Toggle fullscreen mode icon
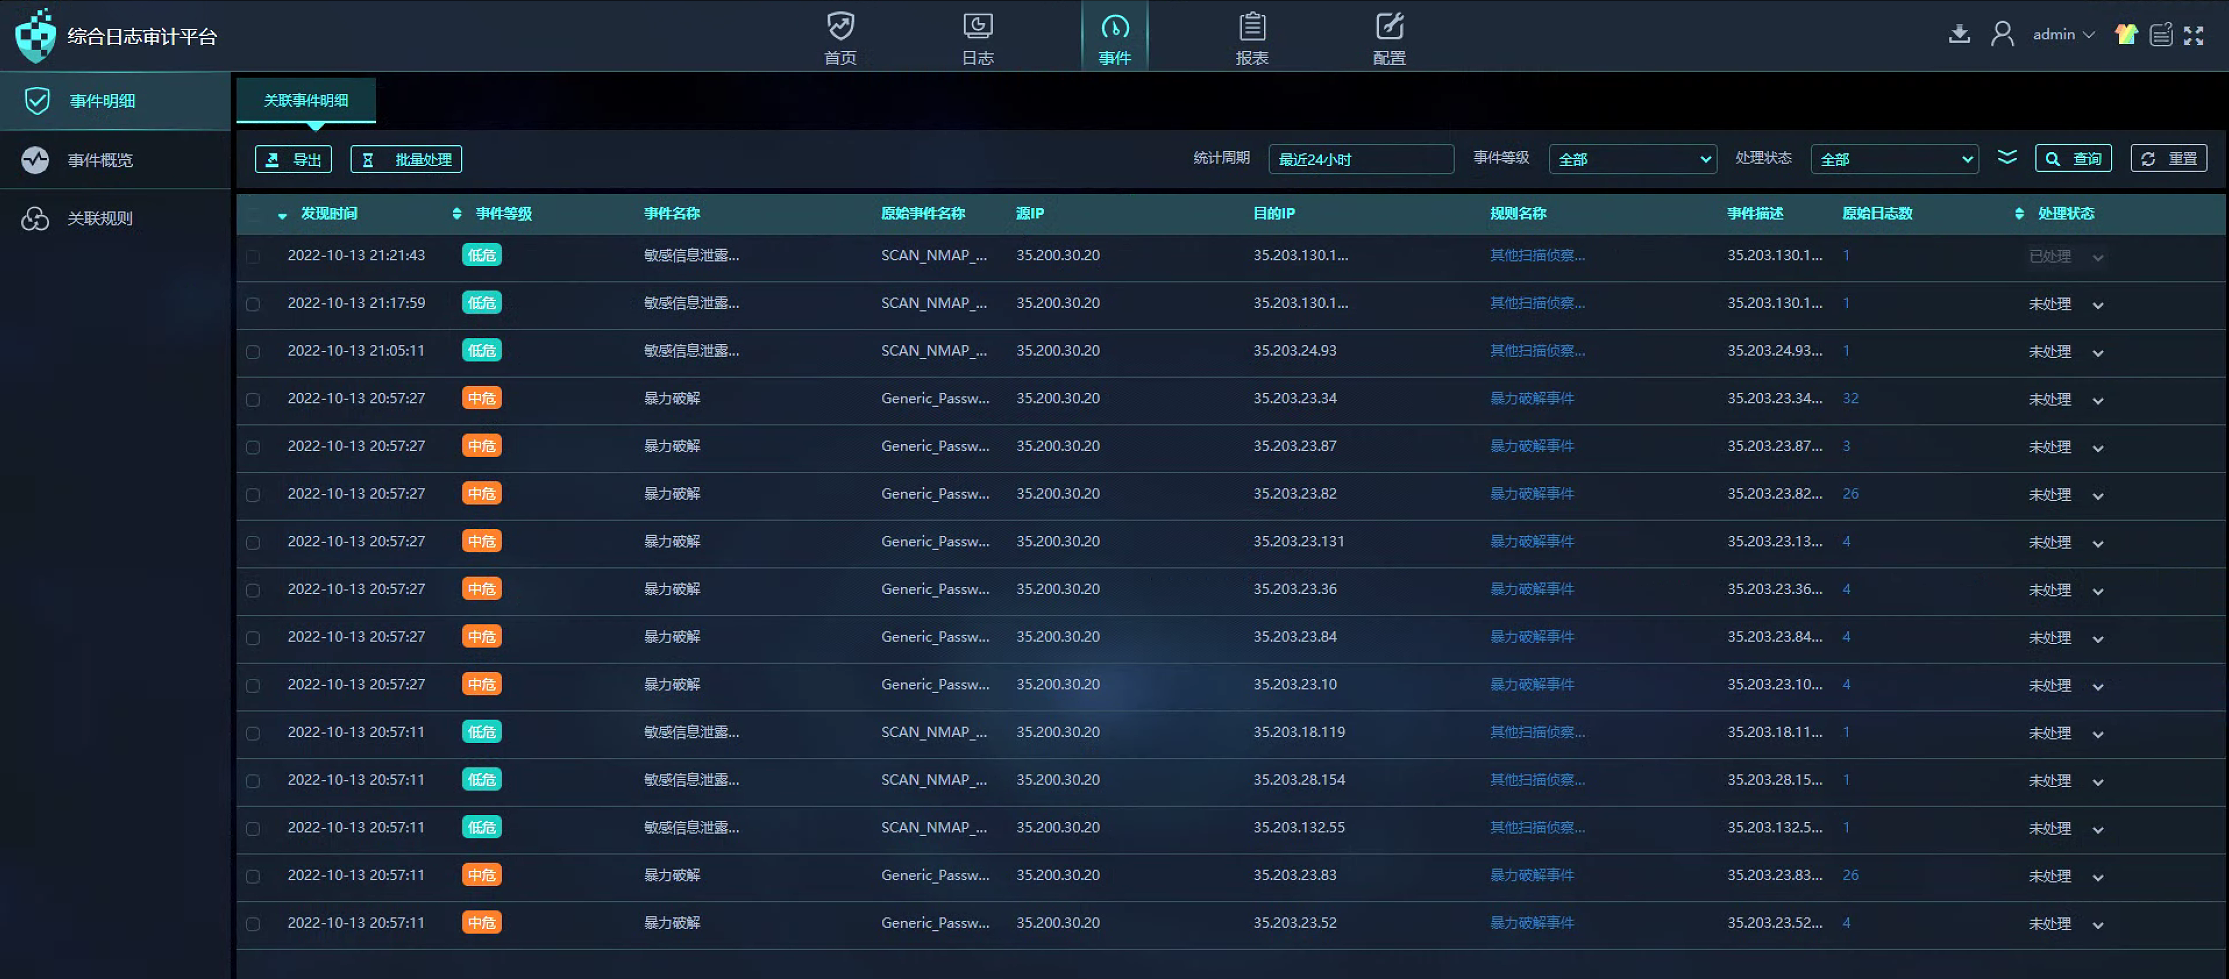The height and width of the screenshot is (979, 2229). pos(2194,35)
